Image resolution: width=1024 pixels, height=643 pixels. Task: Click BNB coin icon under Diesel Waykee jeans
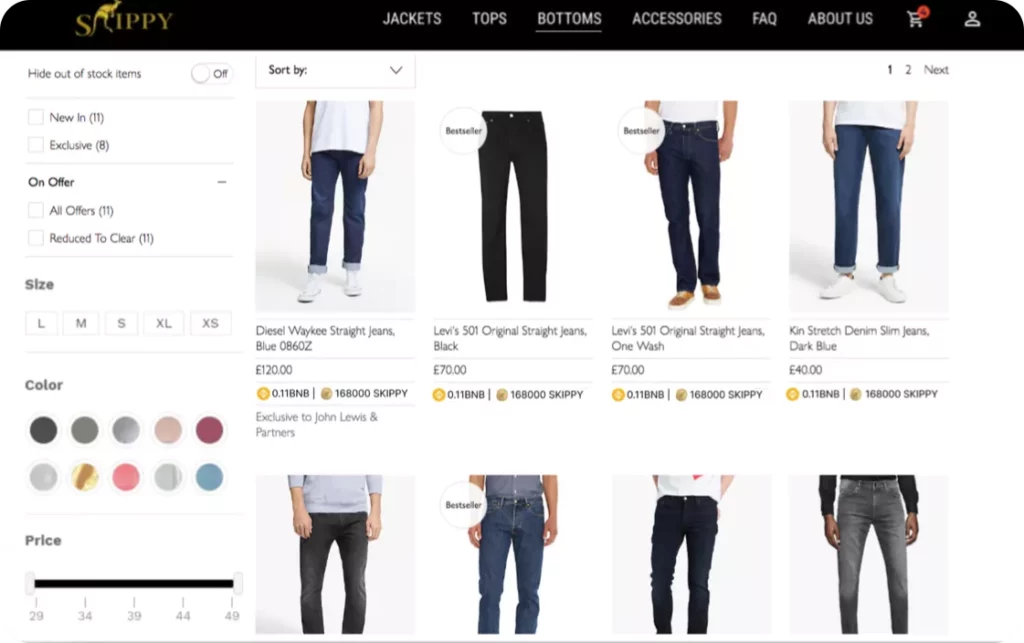263,394
